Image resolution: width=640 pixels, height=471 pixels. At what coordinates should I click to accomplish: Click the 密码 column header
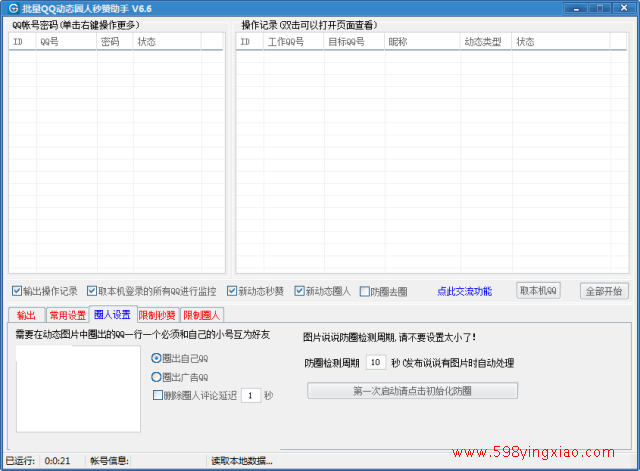tap(115, 42)
